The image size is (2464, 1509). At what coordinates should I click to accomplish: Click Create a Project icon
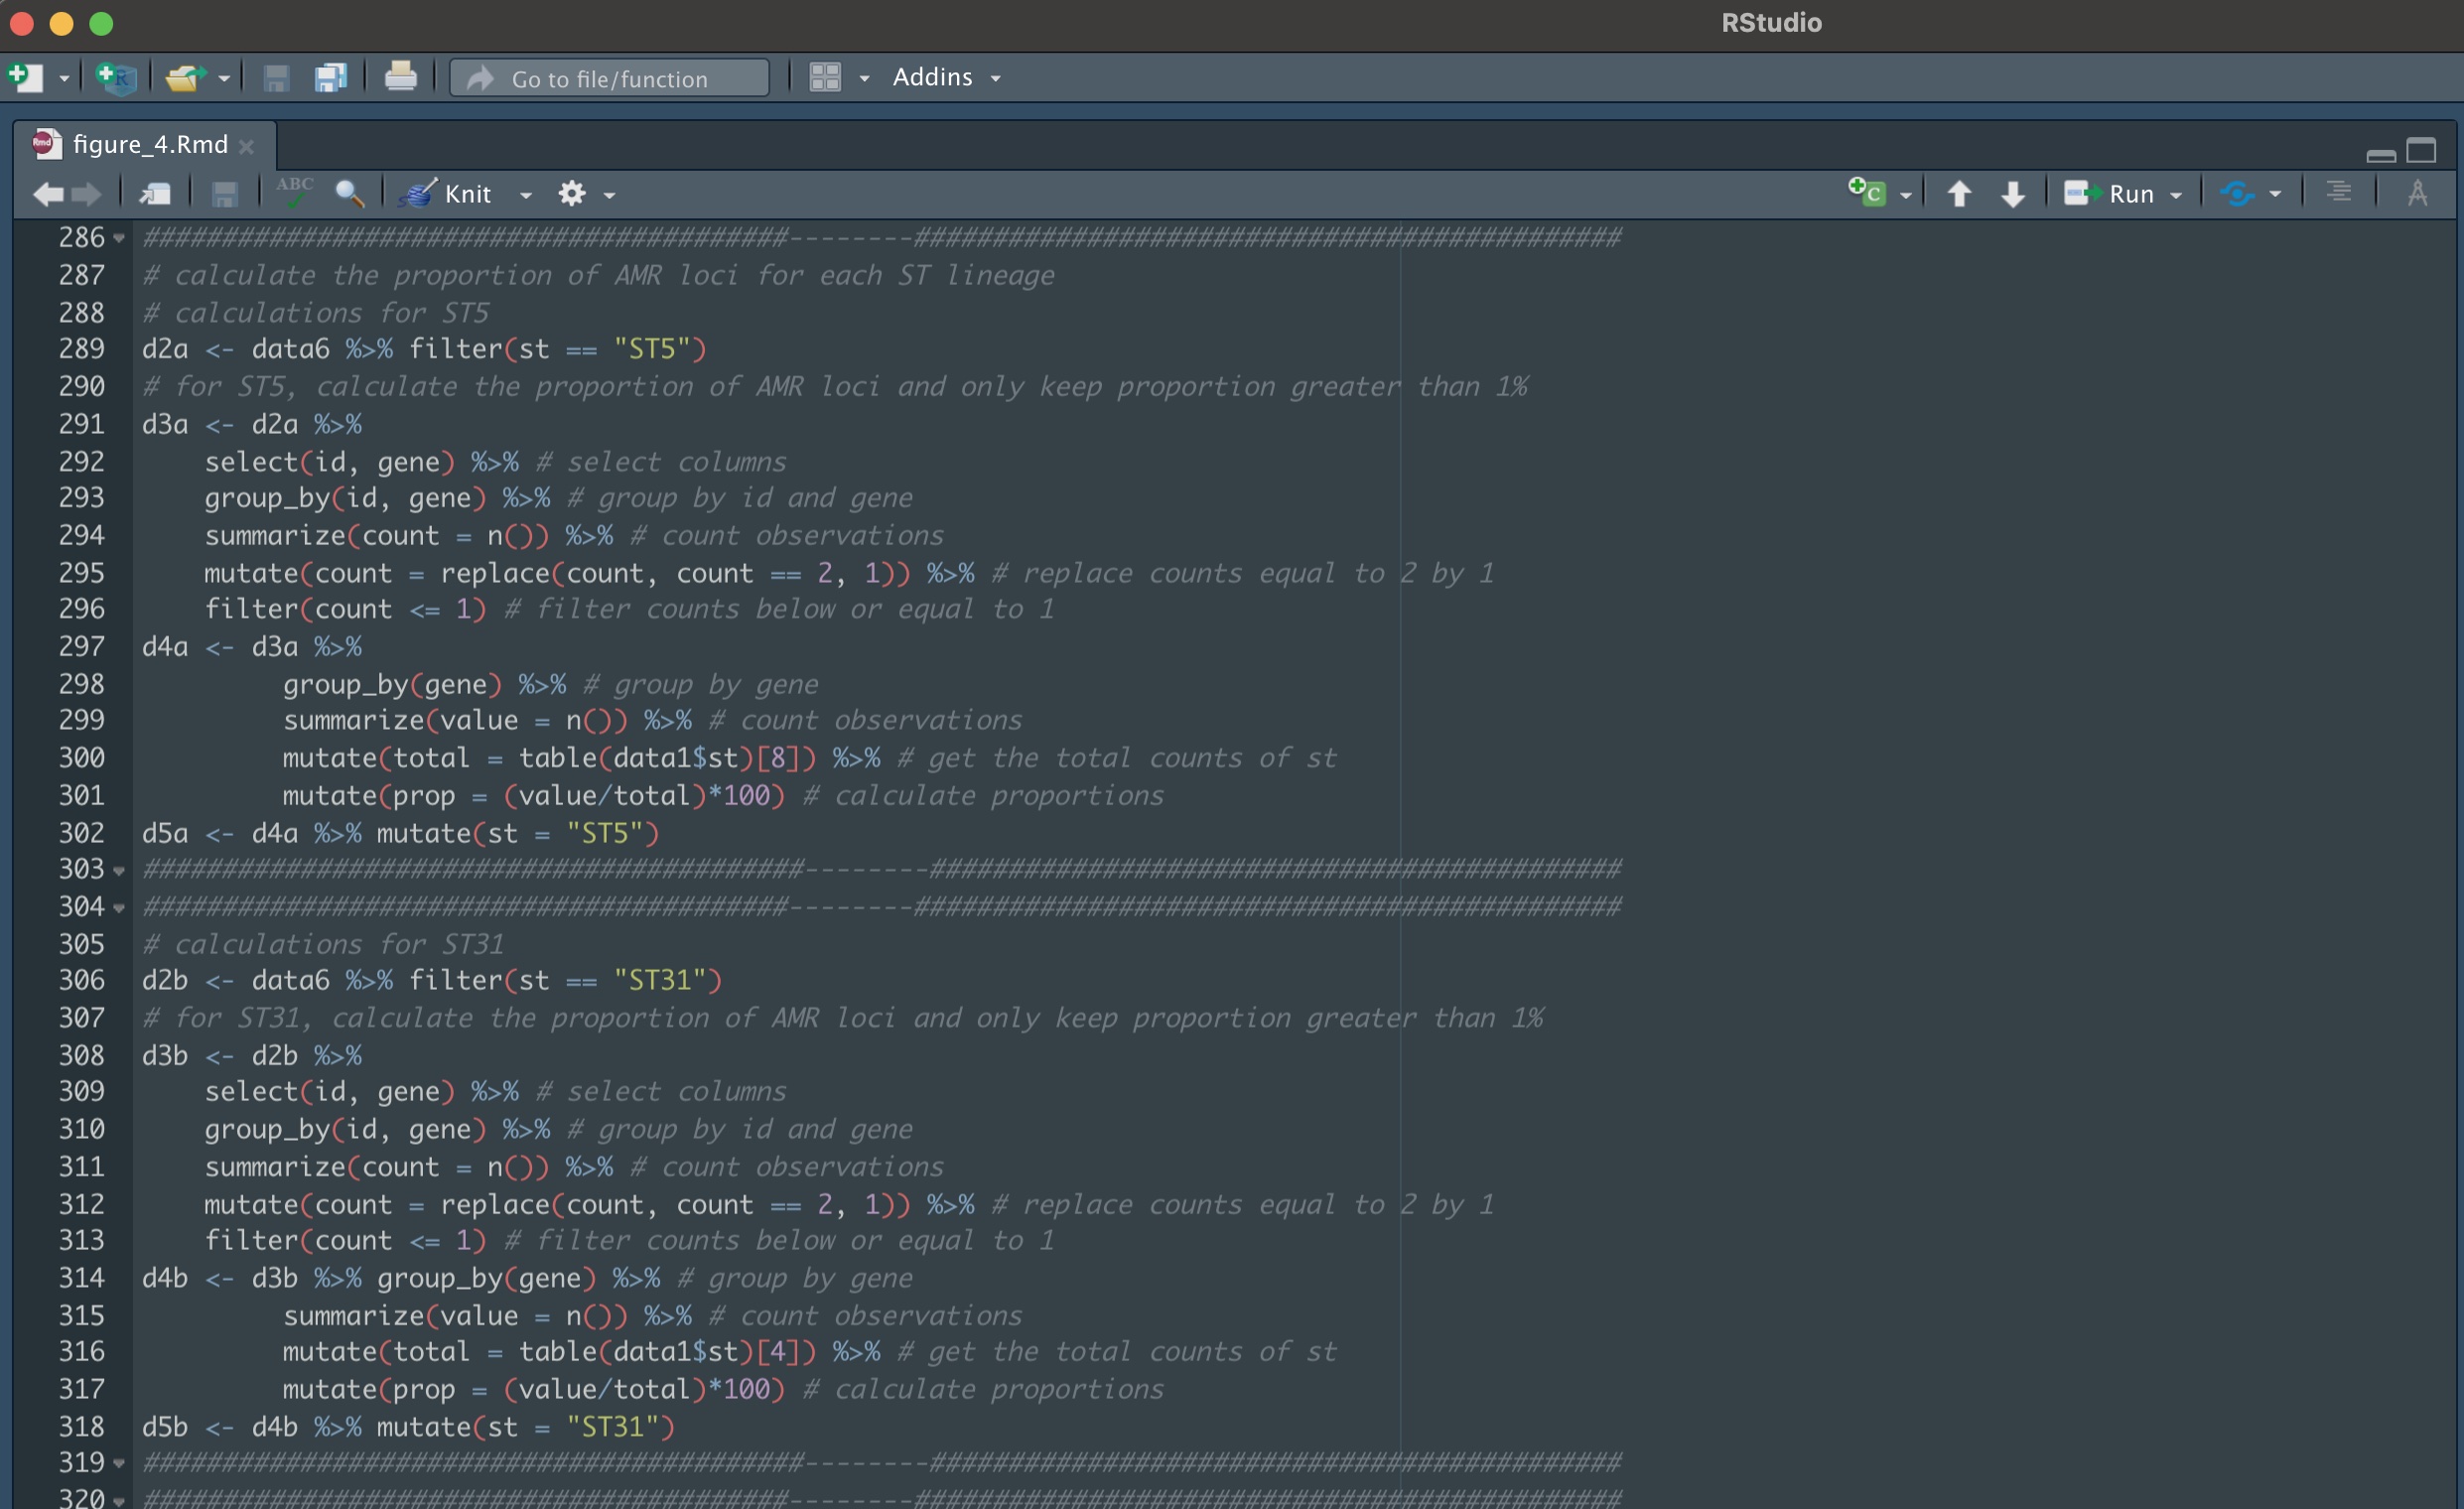tap(116, 77)
